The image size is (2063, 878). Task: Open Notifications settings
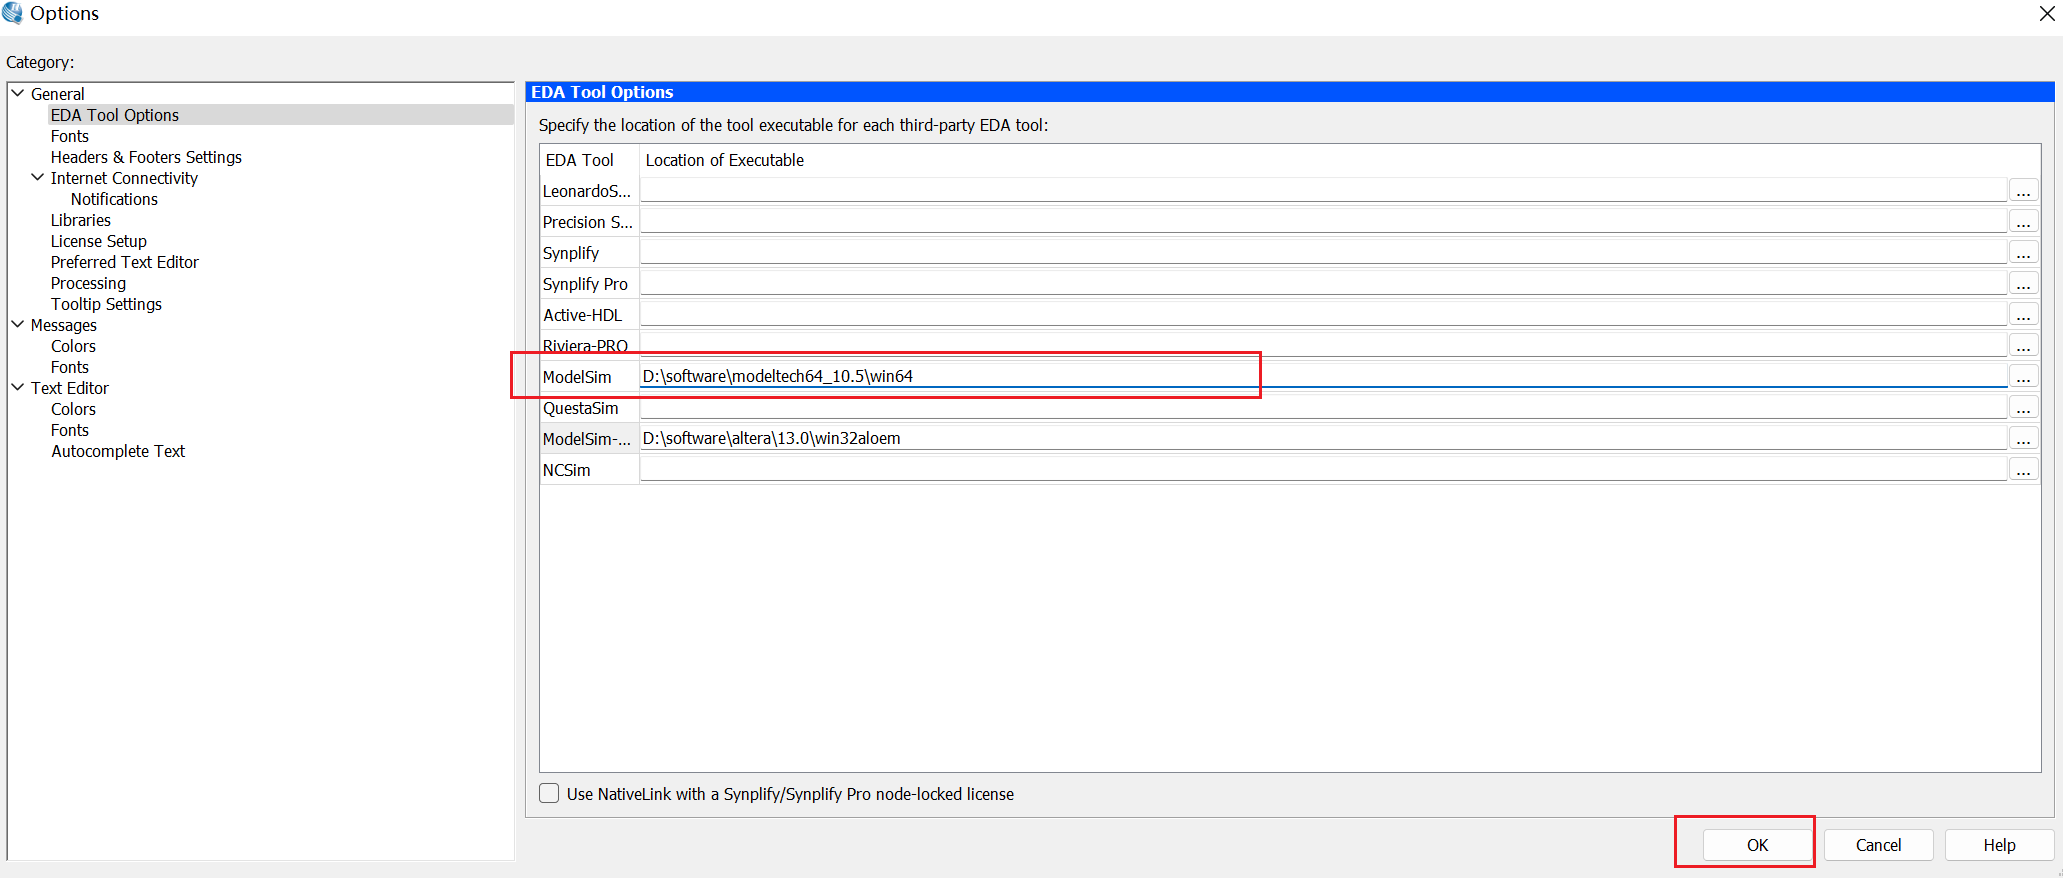(114, 199)
